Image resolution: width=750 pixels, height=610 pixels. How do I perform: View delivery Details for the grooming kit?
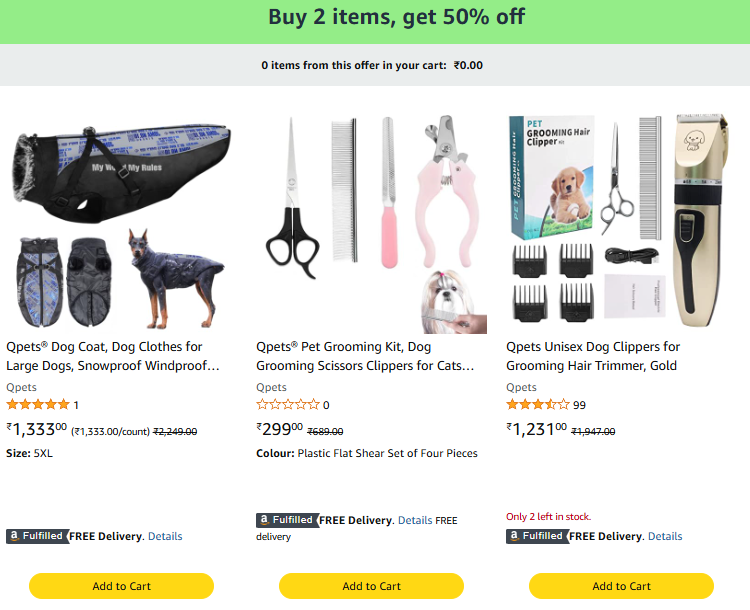click(x=415, y=520)
